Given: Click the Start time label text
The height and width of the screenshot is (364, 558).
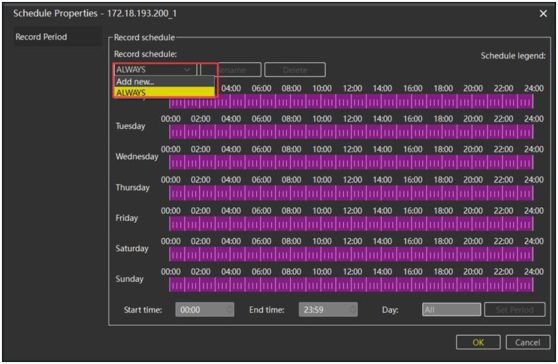Looking at the screenshot, I should 143,310.
